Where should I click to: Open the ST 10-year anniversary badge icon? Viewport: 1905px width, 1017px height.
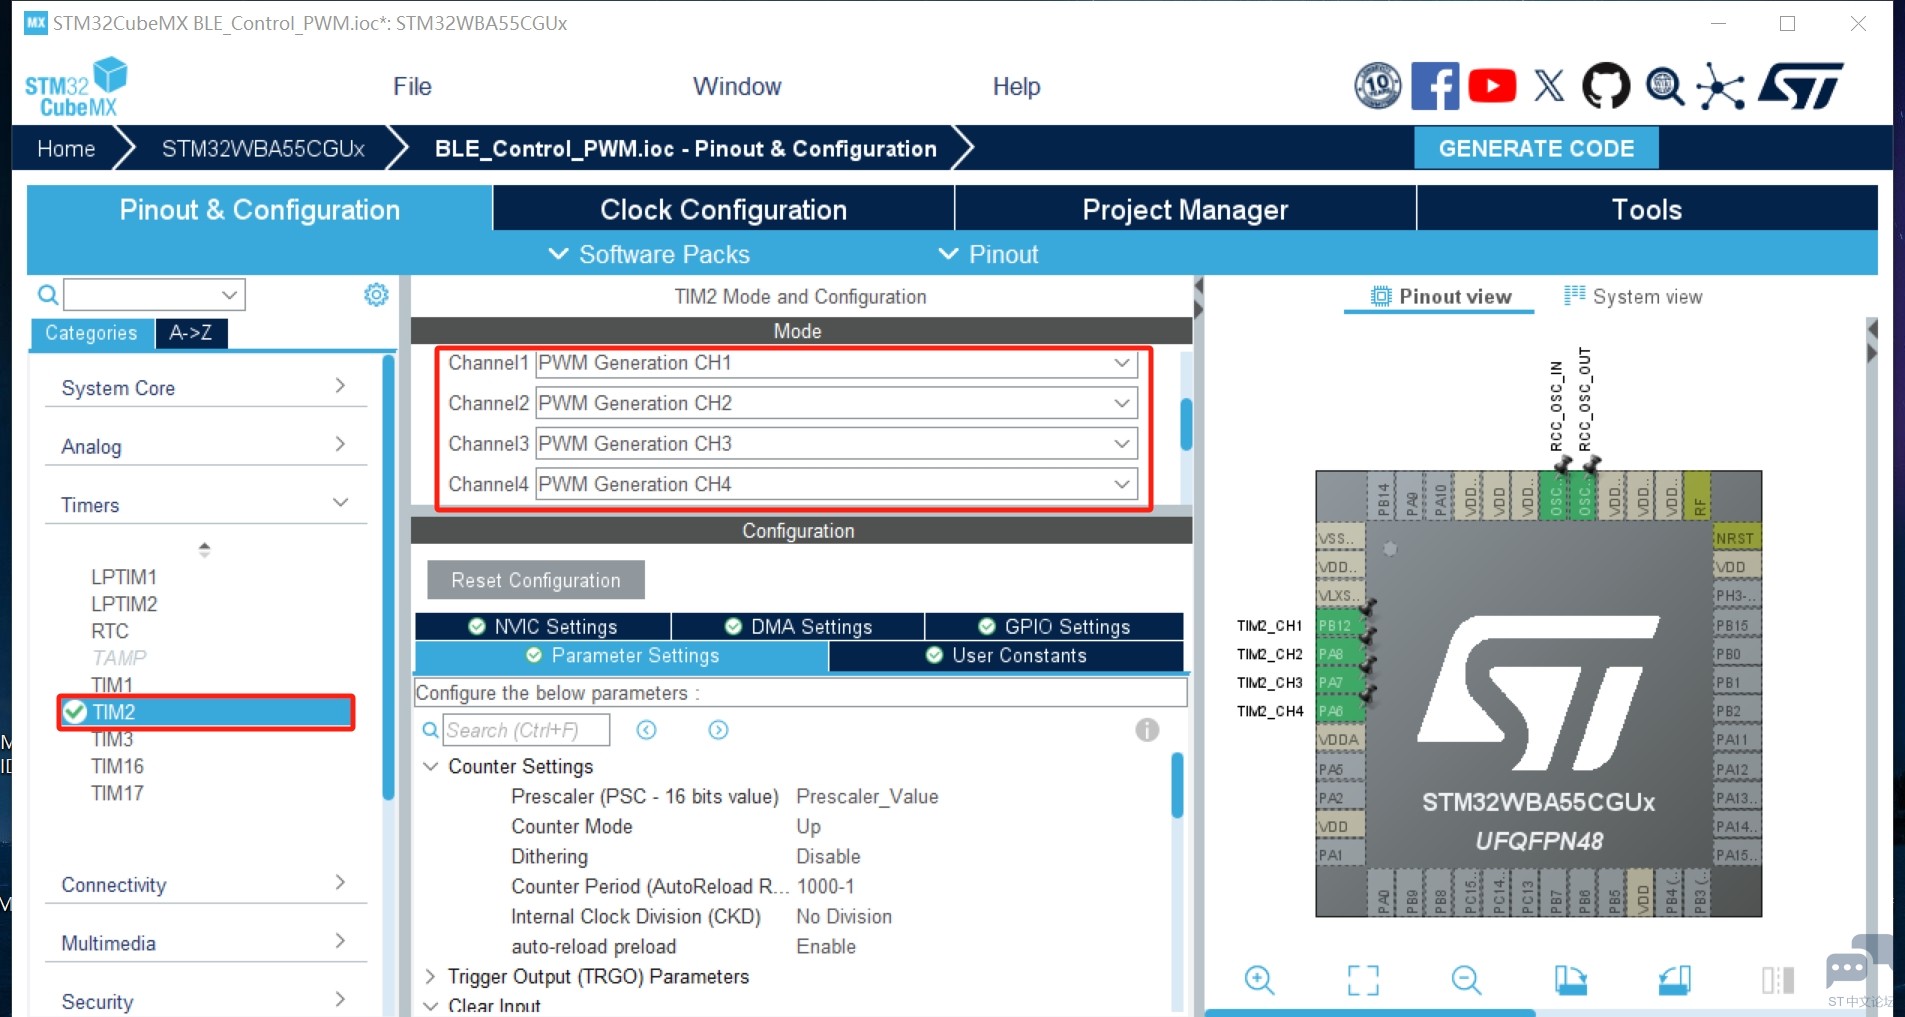(x=1378, y=86)
